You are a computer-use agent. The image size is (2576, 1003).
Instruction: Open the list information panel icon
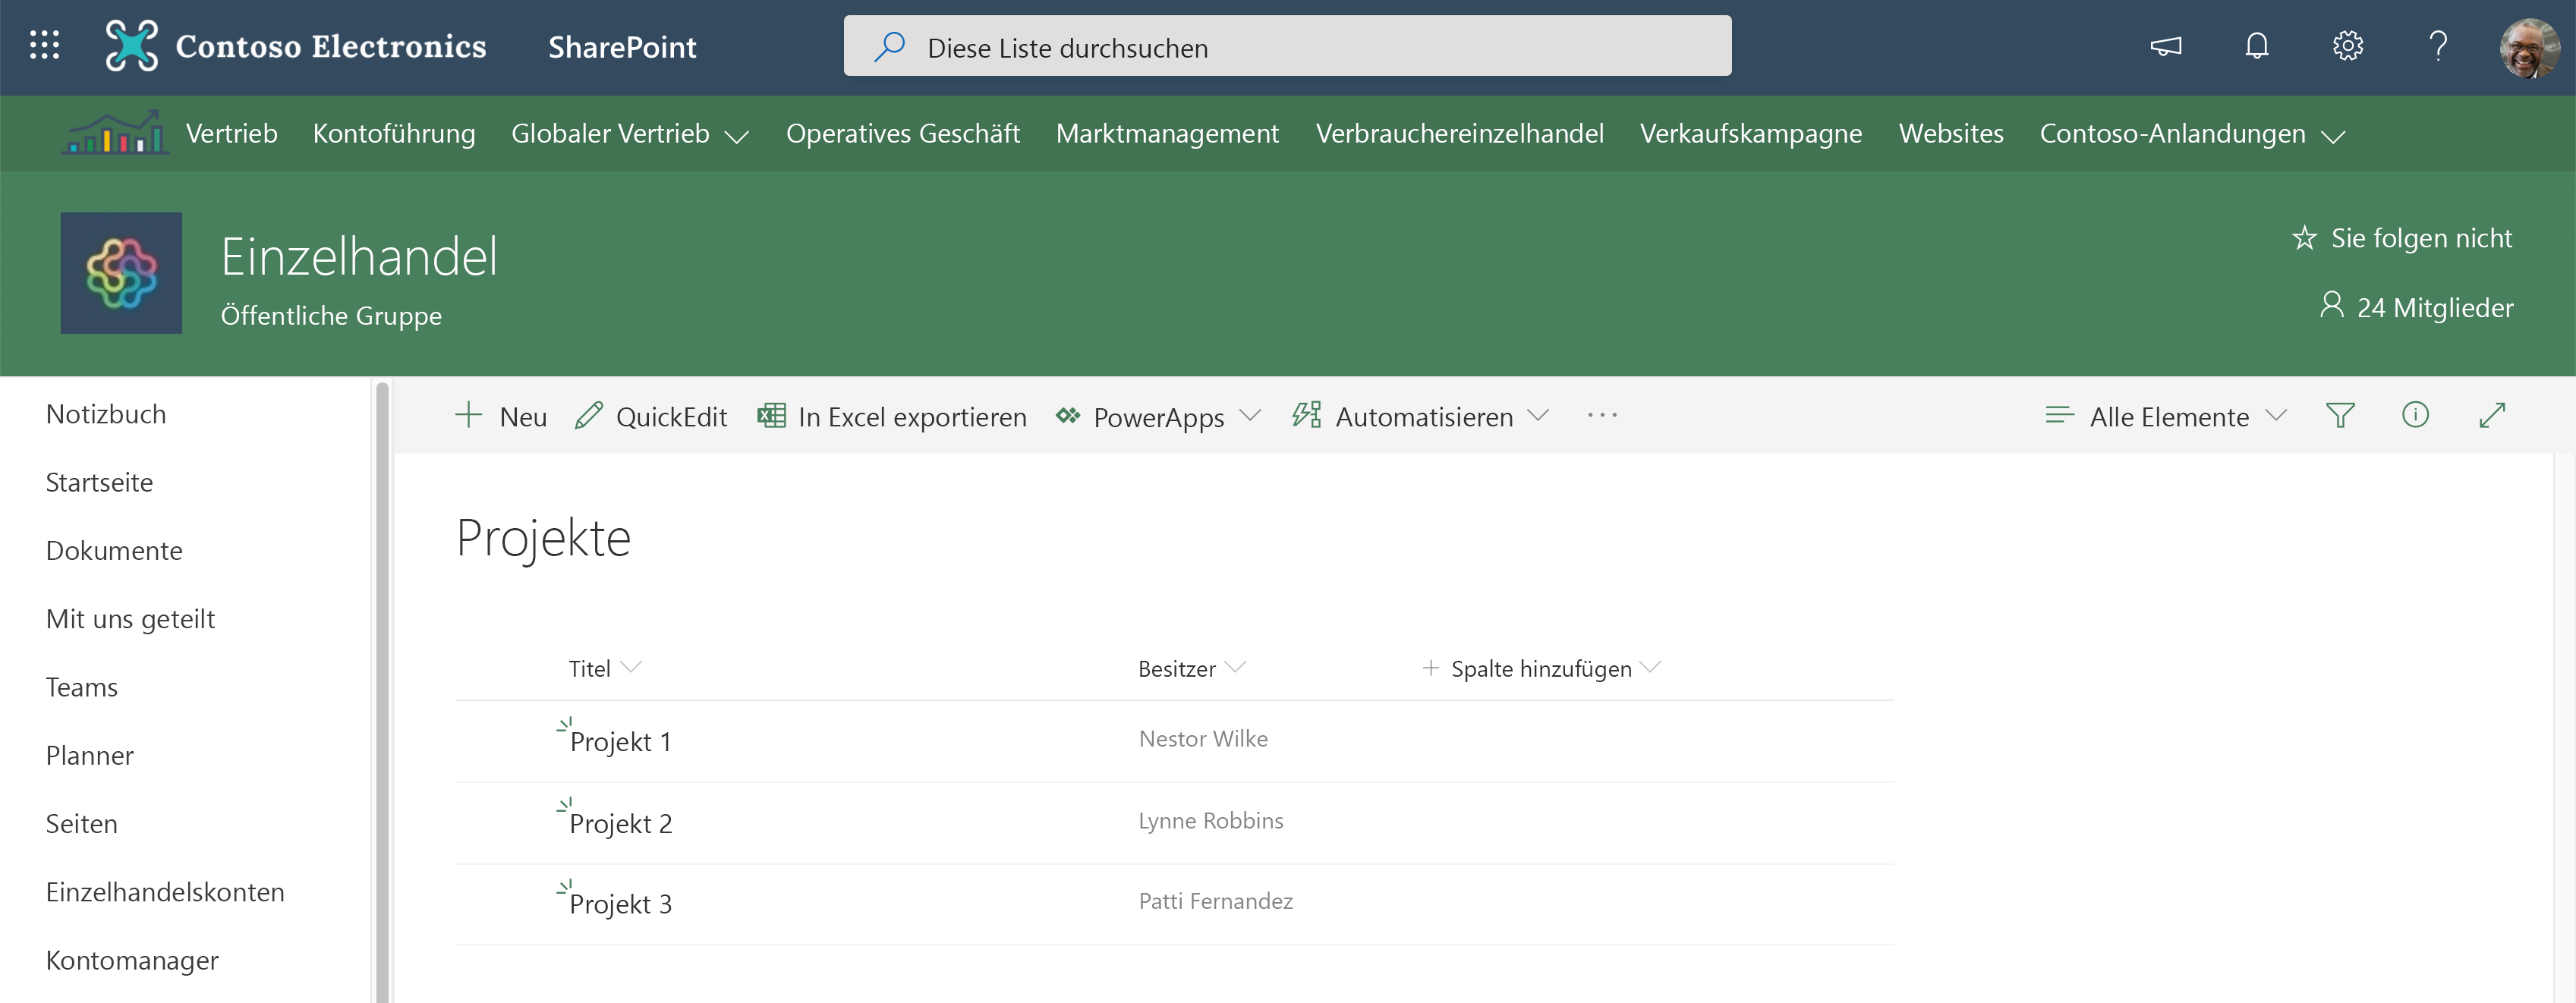(2417, 415)
